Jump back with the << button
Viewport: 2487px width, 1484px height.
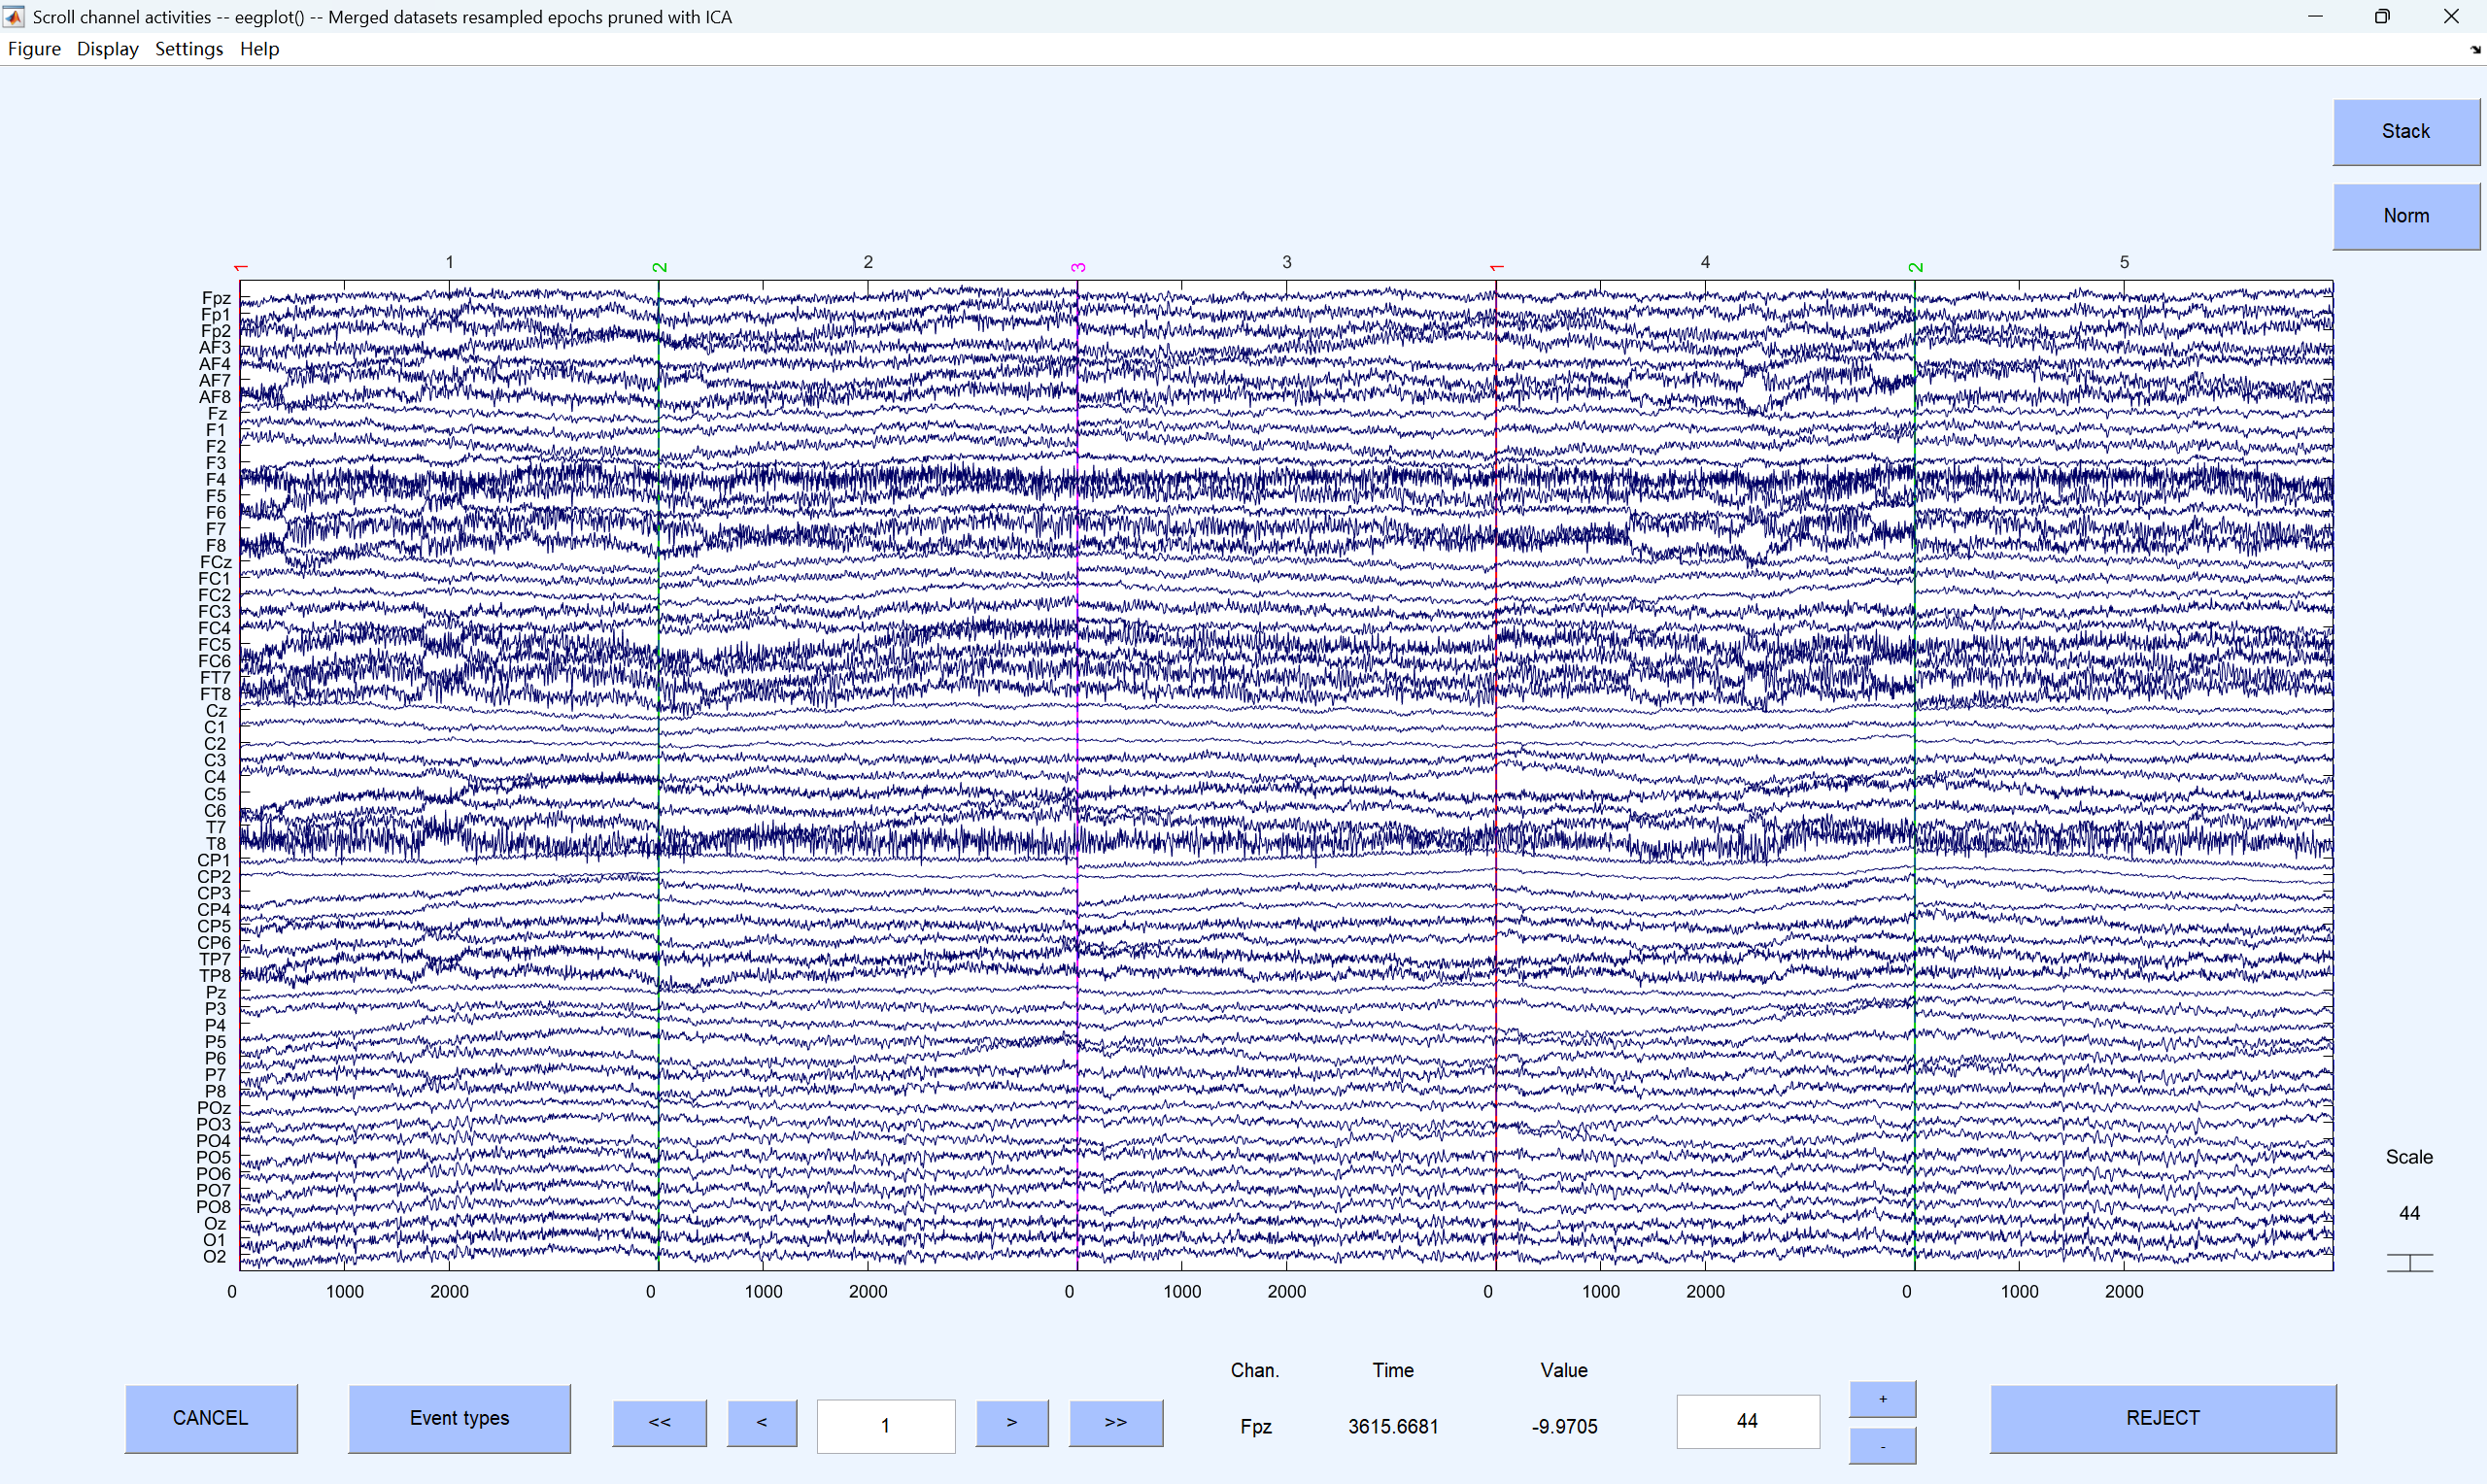[x=659, y=1421]
